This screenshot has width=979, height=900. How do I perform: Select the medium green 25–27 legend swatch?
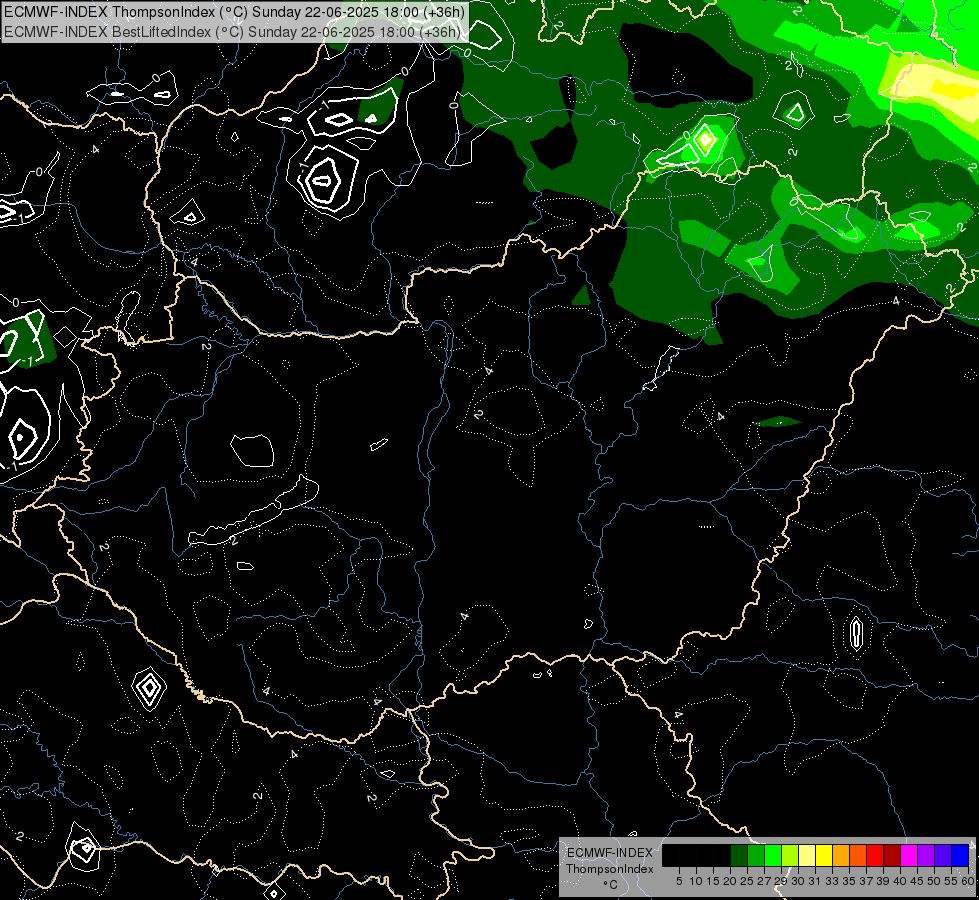(756, 855)
